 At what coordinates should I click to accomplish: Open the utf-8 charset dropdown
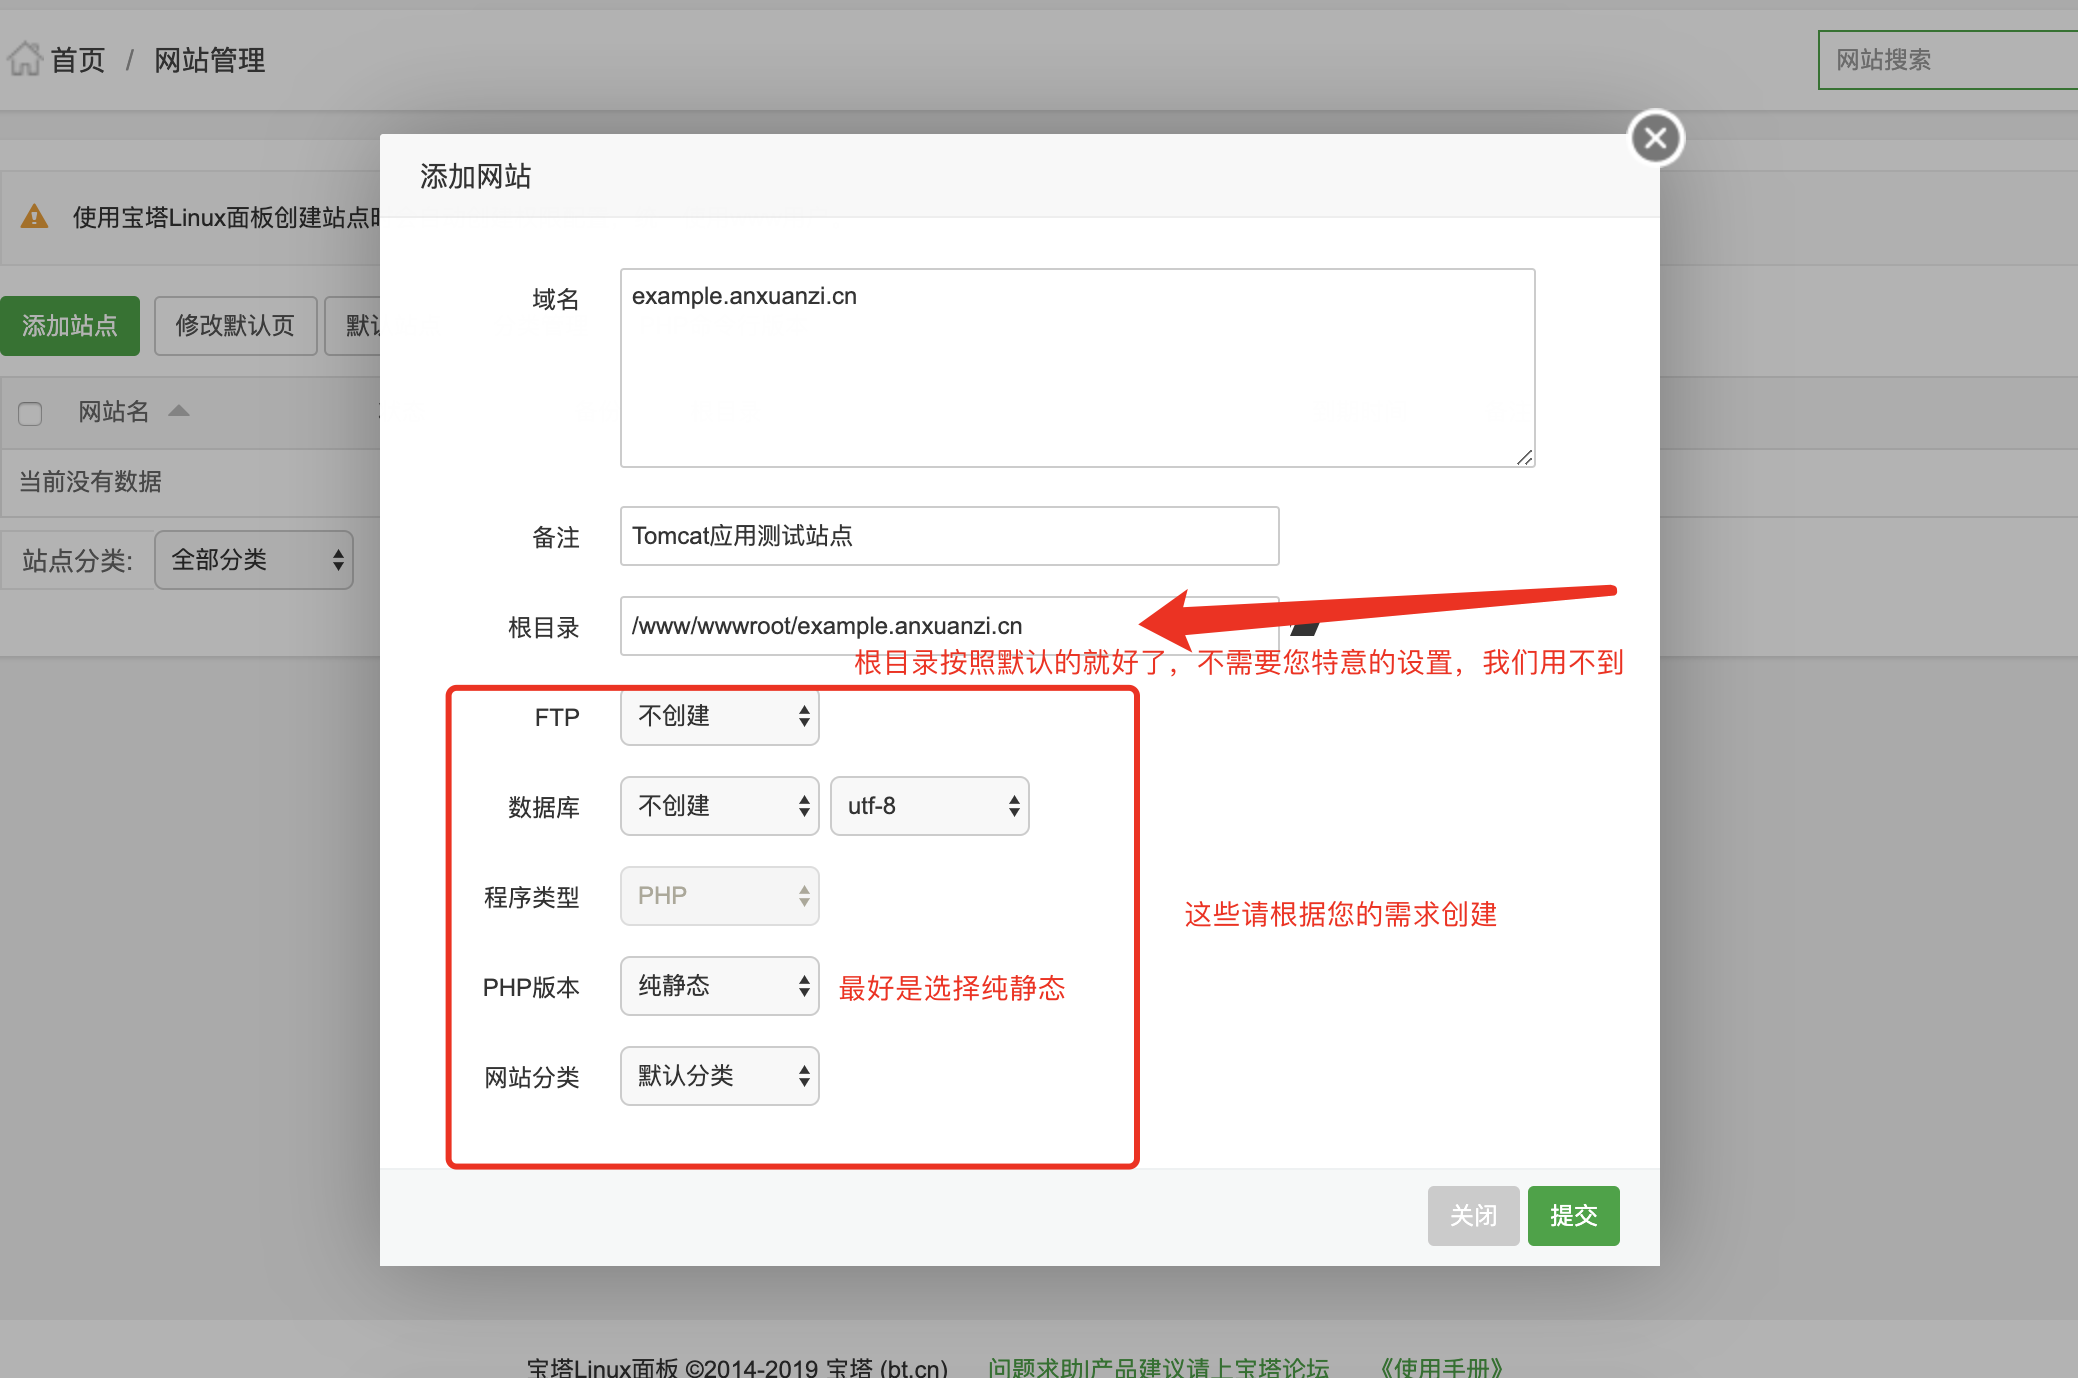tap(928, 806)
